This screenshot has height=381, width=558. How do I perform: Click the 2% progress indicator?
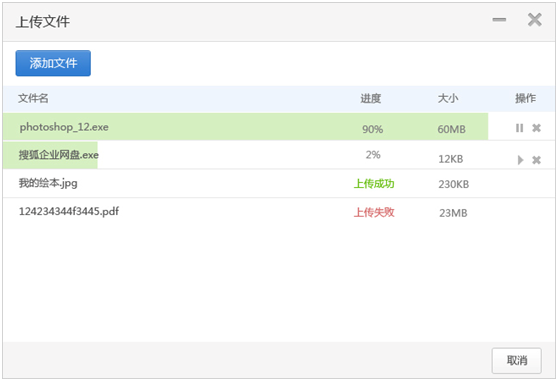click(x=373, y=155)
